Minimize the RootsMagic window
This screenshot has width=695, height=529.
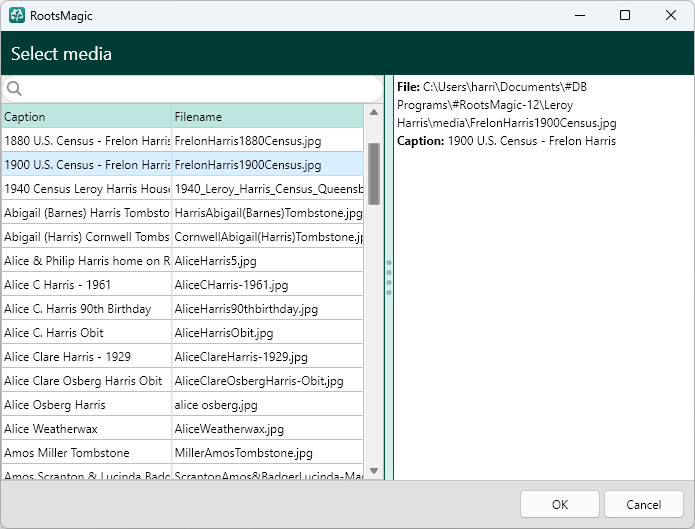click(x=580, y=15)
